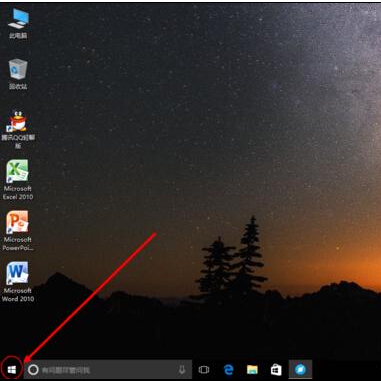Click the "Excel 2010" label text
This screenshot has height=381, width=381.
click(x=18, y=197)
